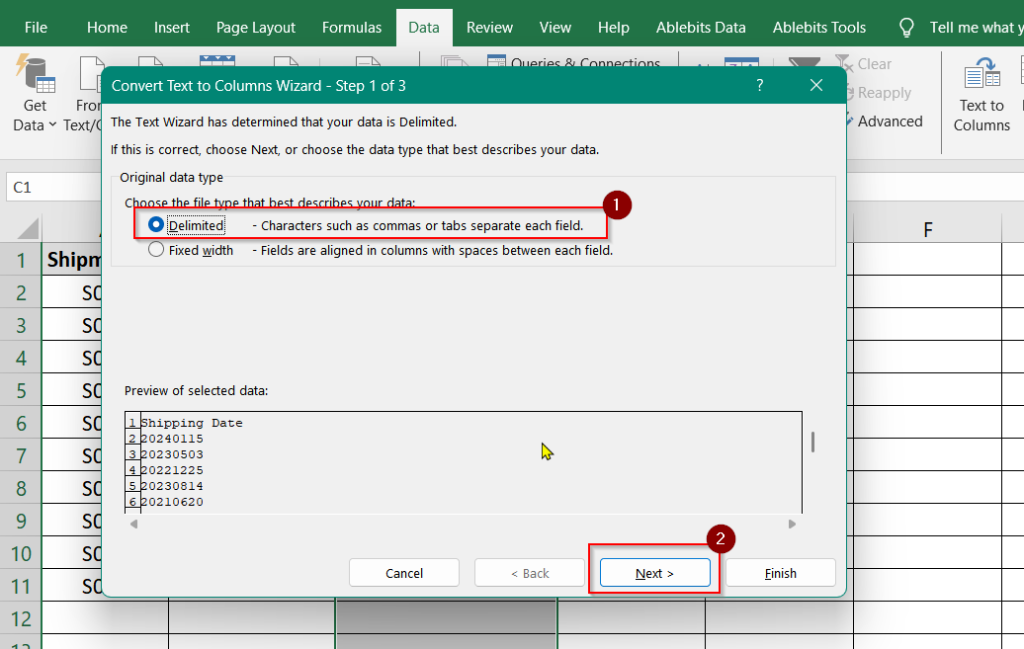Cancel the Text to Columns wizard
The height and width of the screenshot is (649, 1024).
pos(404,572)
